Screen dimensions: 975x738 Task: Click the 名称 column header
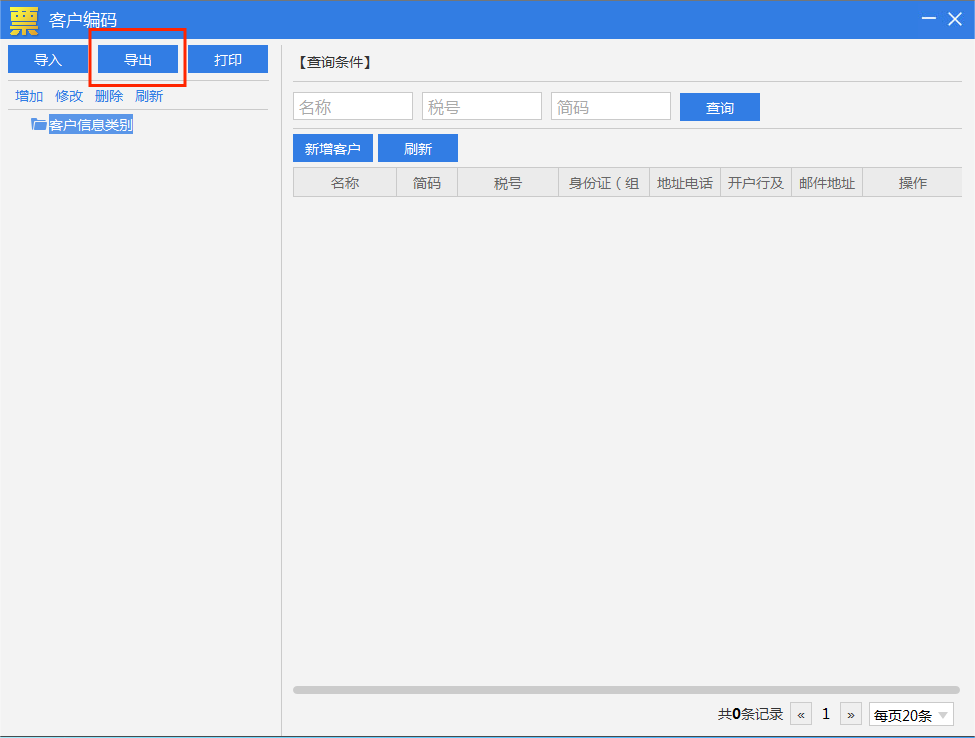(345, 182)
